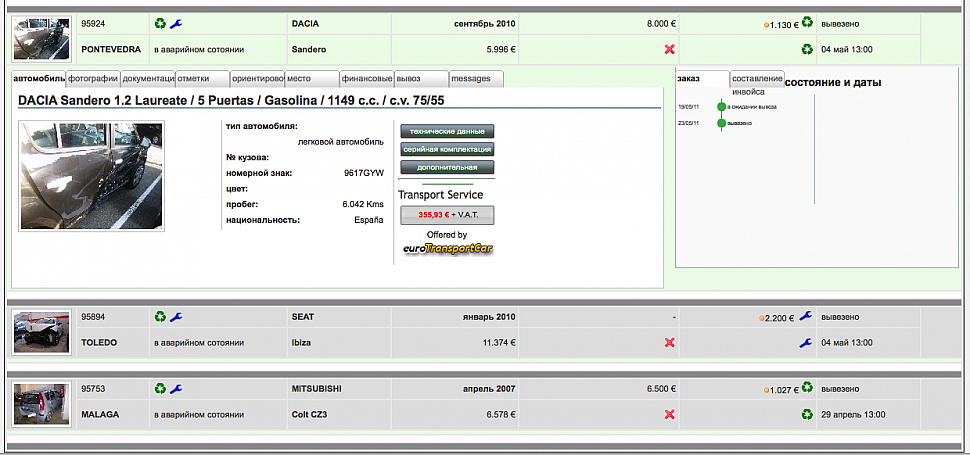
Task: Click the 8.000 € price cell
Action: pos(599,24)
